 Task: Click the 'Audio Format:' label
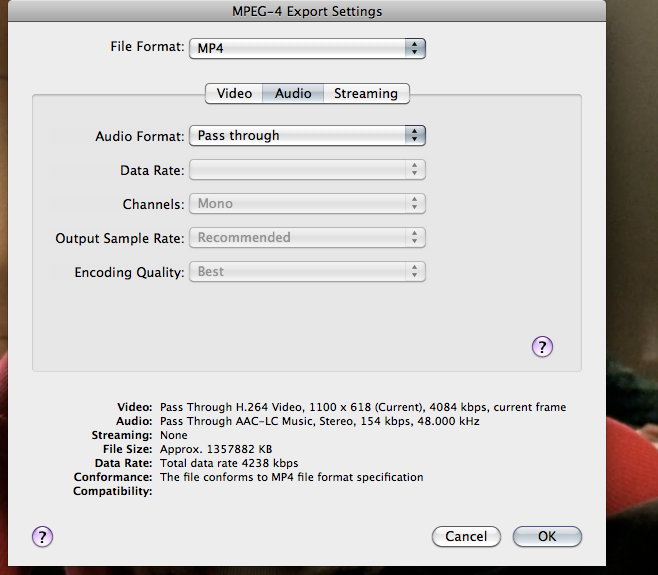click(140, 136)
